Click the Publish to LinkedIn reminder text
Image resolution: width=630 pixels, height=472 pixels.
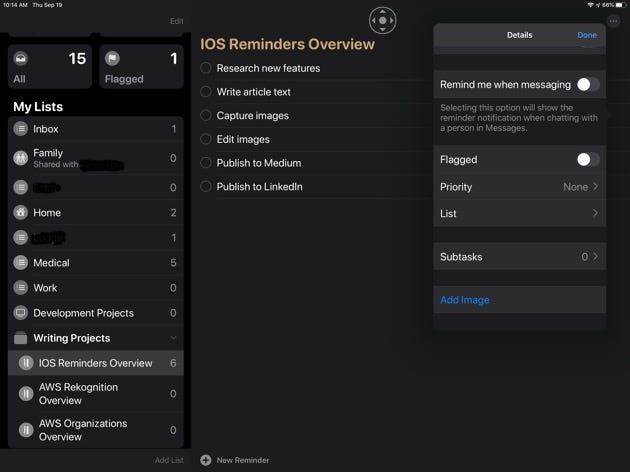pyautogui.click(x=260, y=186)
